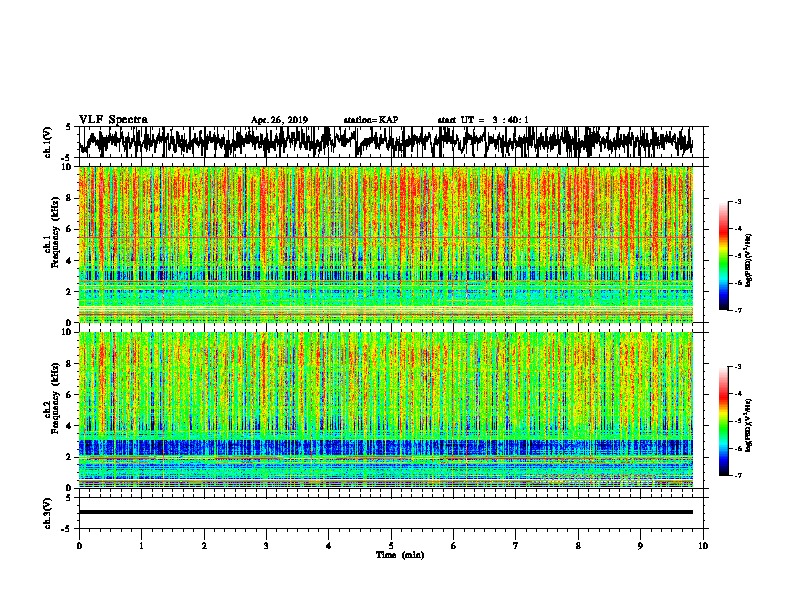Click the ch.1 colorbar unit label

[x=750, y=260]
